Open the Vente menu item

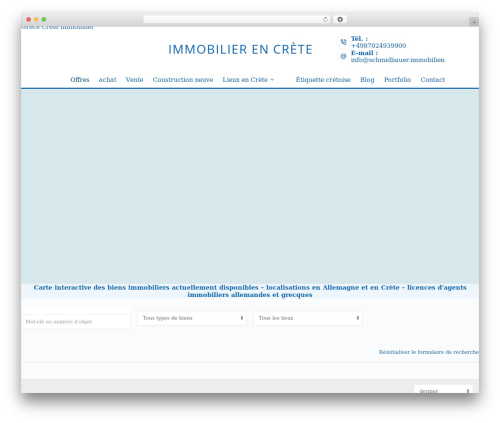click(x=134, y=80)
